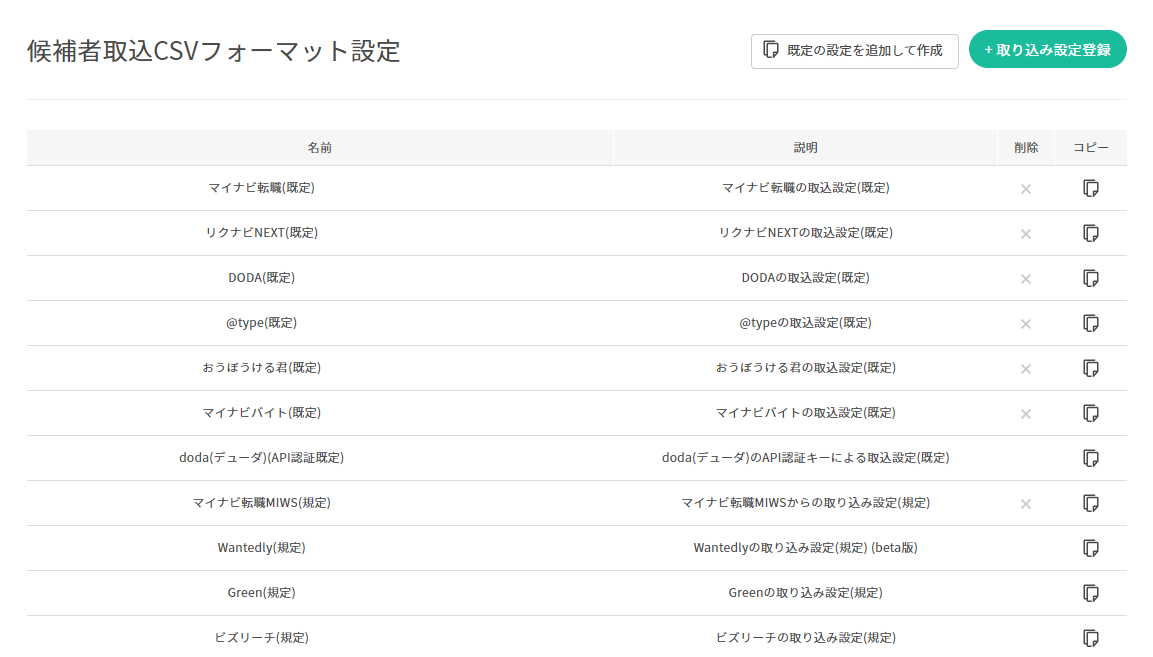
Task: Copy the マイナビ転職(既定) setting
Action: (x=1090, y=188)
